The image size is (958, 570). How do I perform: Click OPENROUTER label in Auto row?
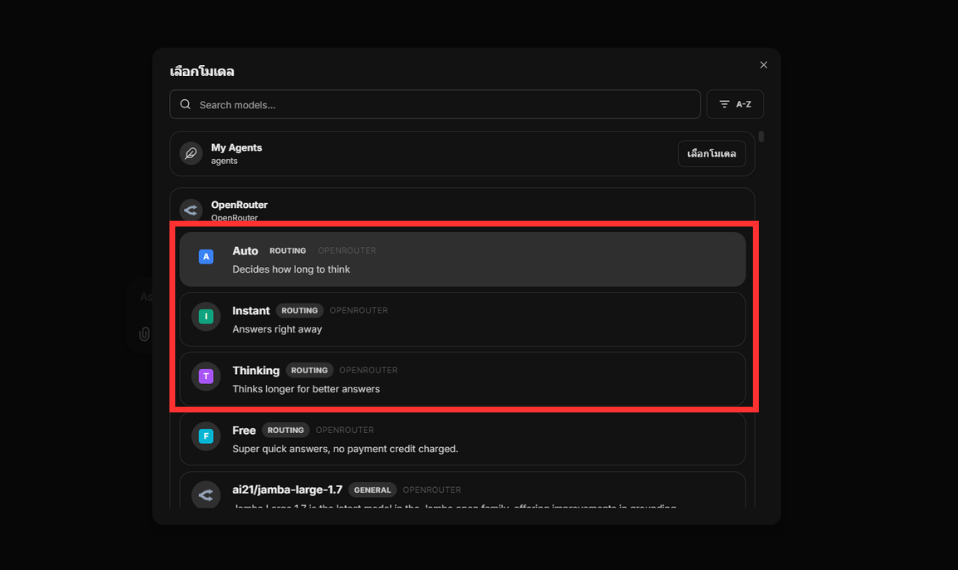[x=346, y=250]
